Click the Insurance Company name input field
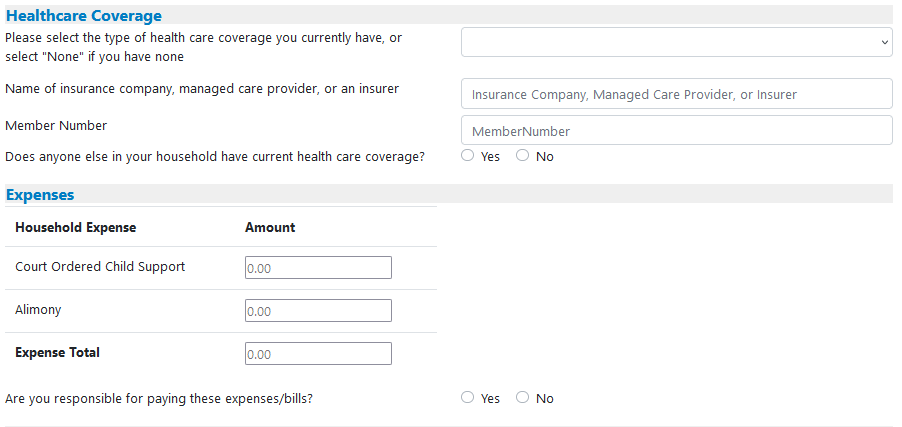Image resolution: width=902 pixels, height=427 pixels. (x=676, y=94)
